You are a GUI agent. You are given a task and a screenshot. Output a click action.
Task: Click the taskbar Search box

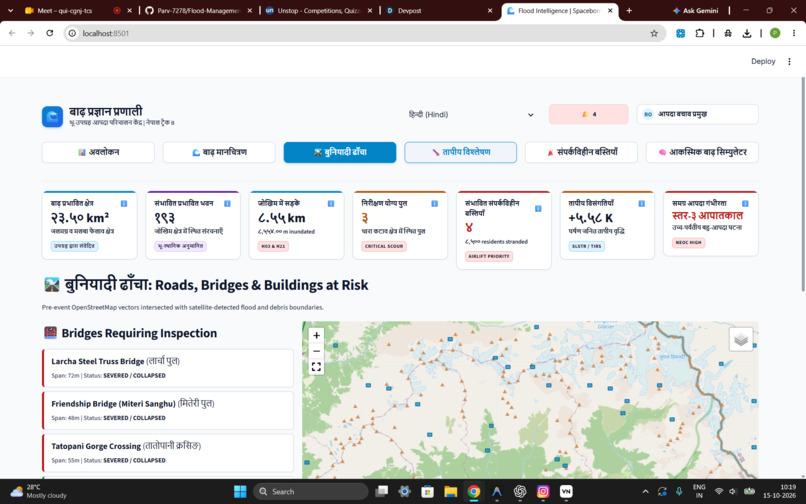(x=310, y=492)
